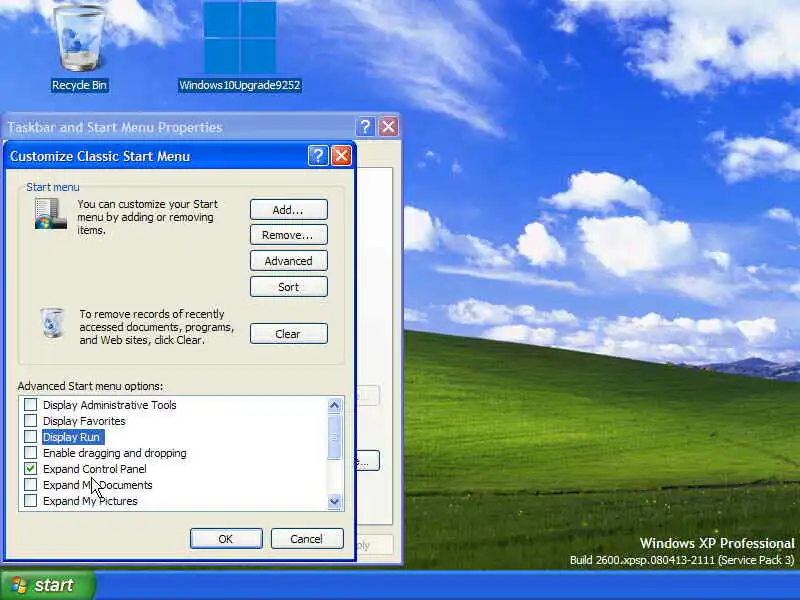Viewport: 800px width, 600px height.
Task: Check Expand My Pictures option
Action: (31, 501)
